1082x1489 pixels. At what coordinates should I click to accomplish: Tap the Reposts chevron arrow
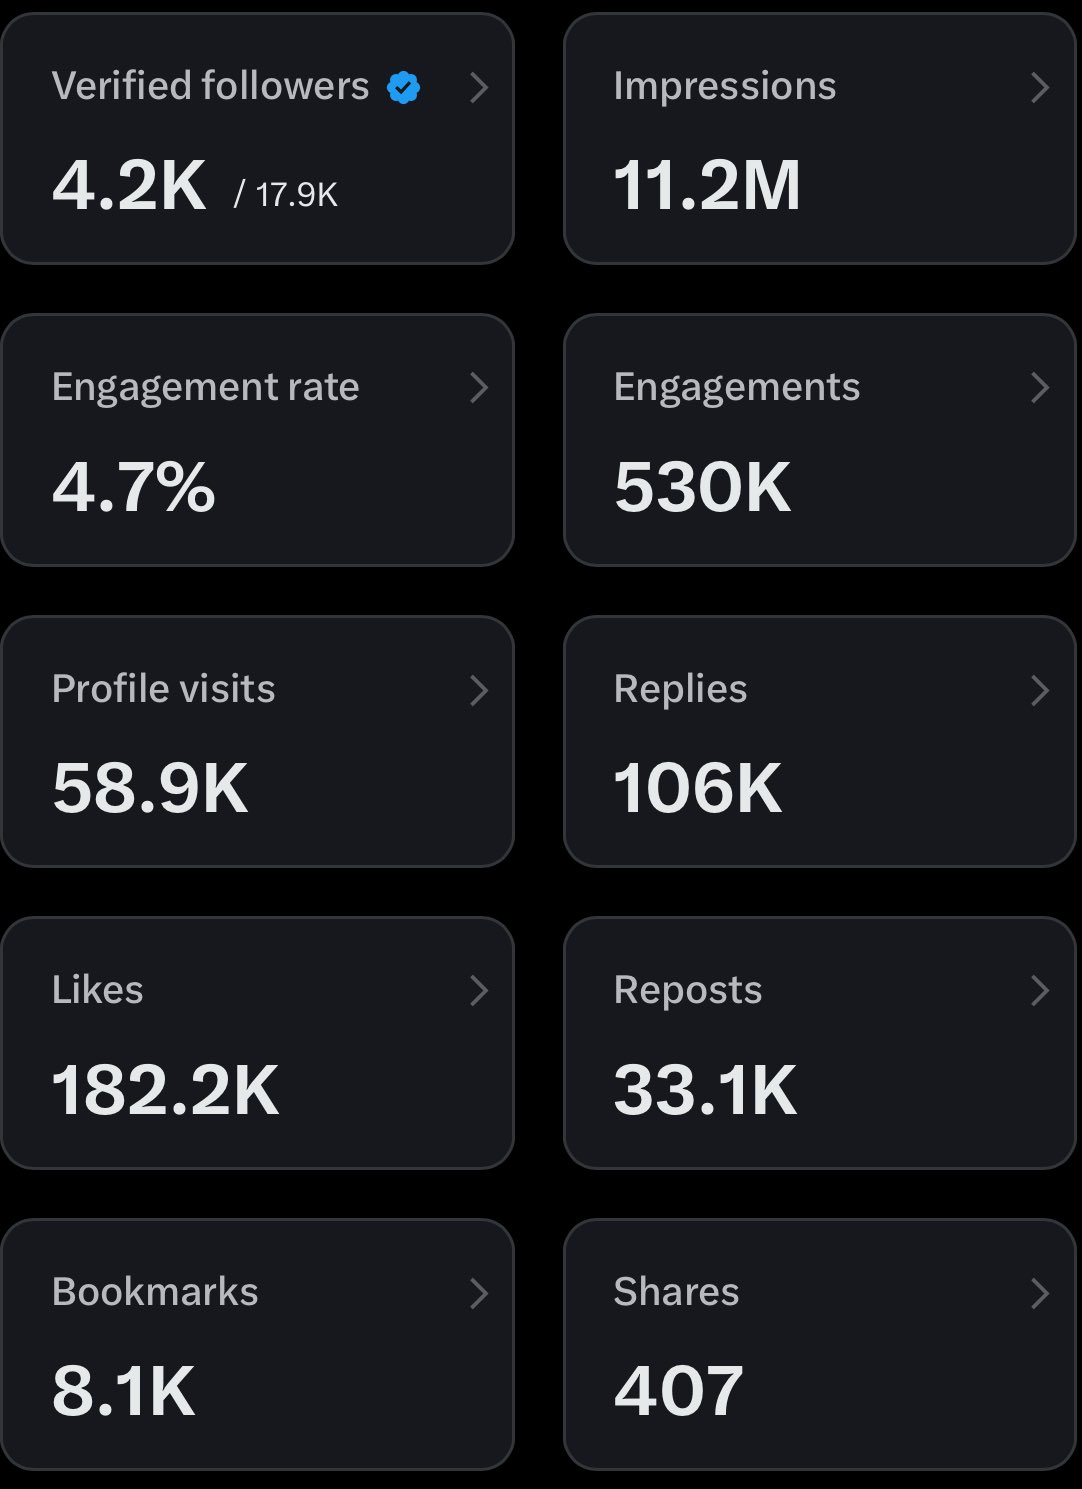coord(1040,991)
